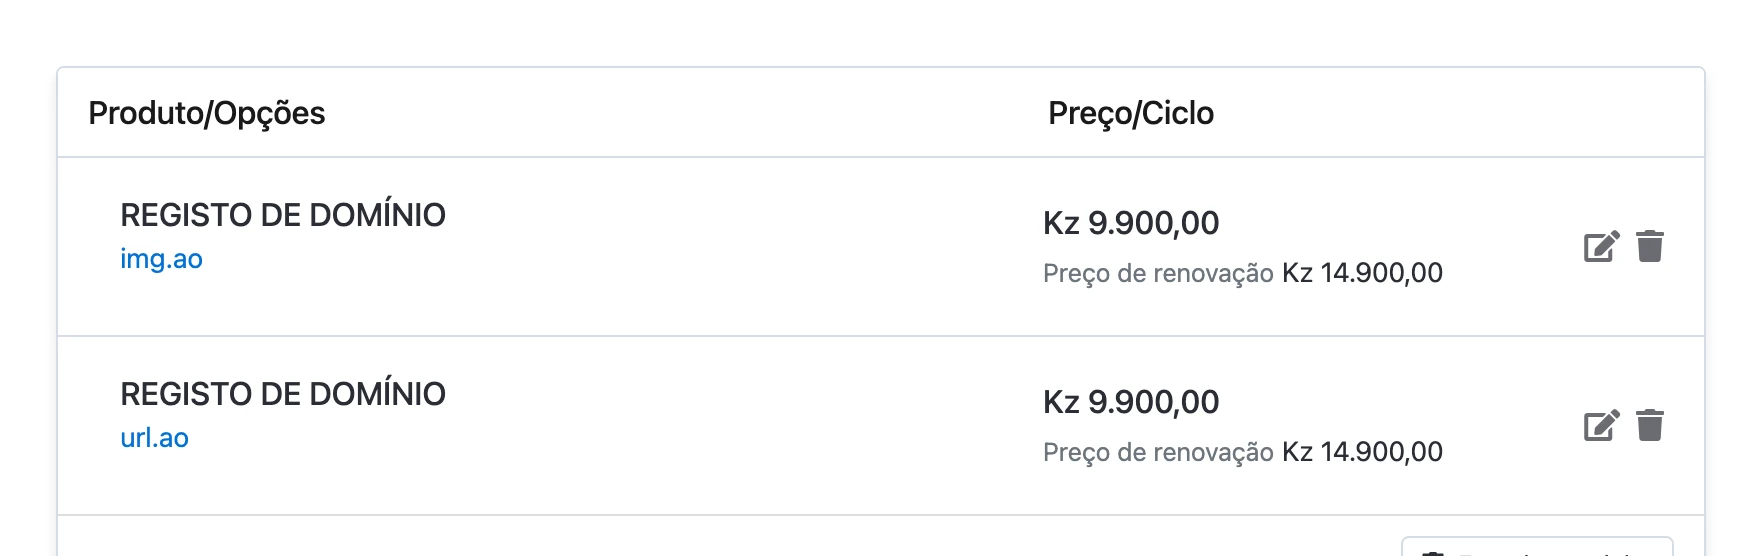Screen dimensions: 1740x556
Task: Edit the img.ao domain registration
Action: 1601,246
